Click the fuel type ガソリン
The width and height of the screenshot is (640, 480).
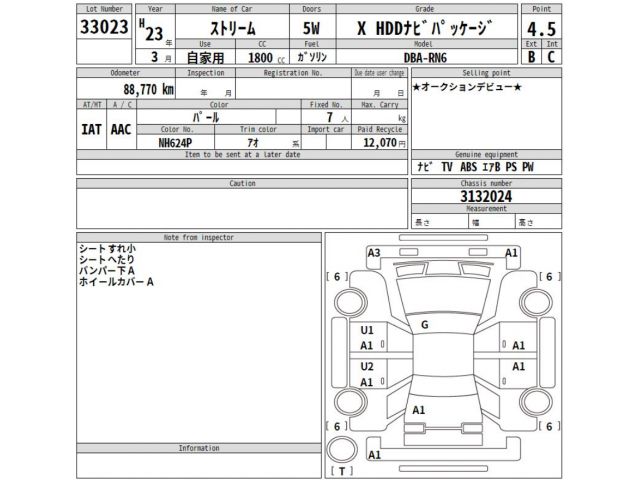(x=312, y=57)
